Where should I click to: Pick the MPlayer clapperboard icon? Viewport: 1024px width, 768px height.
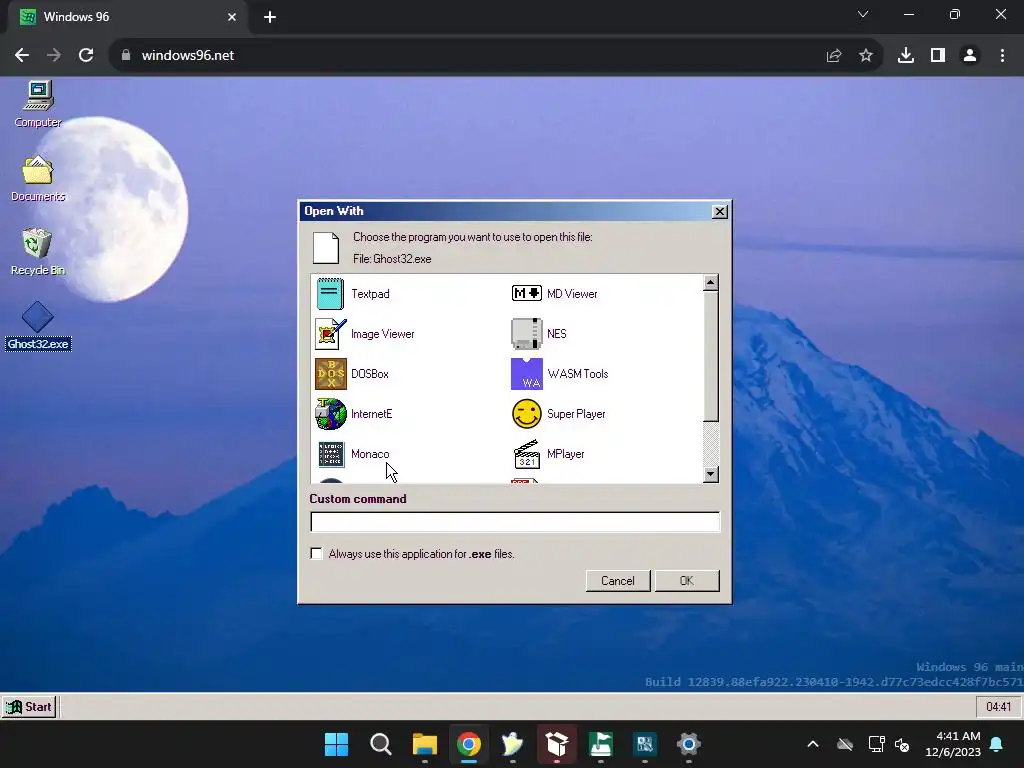coord(526,454)
